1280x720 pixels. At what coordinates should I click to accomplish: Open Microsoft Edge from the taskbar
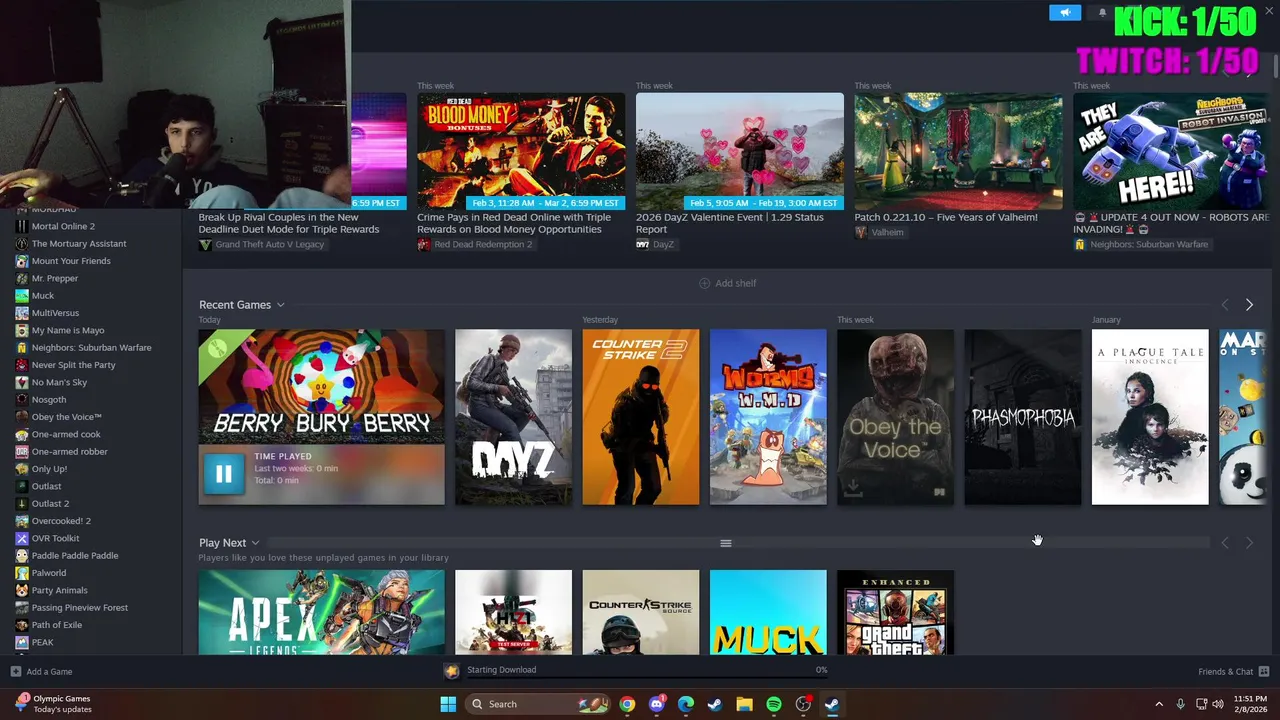(x=686, y=704)
